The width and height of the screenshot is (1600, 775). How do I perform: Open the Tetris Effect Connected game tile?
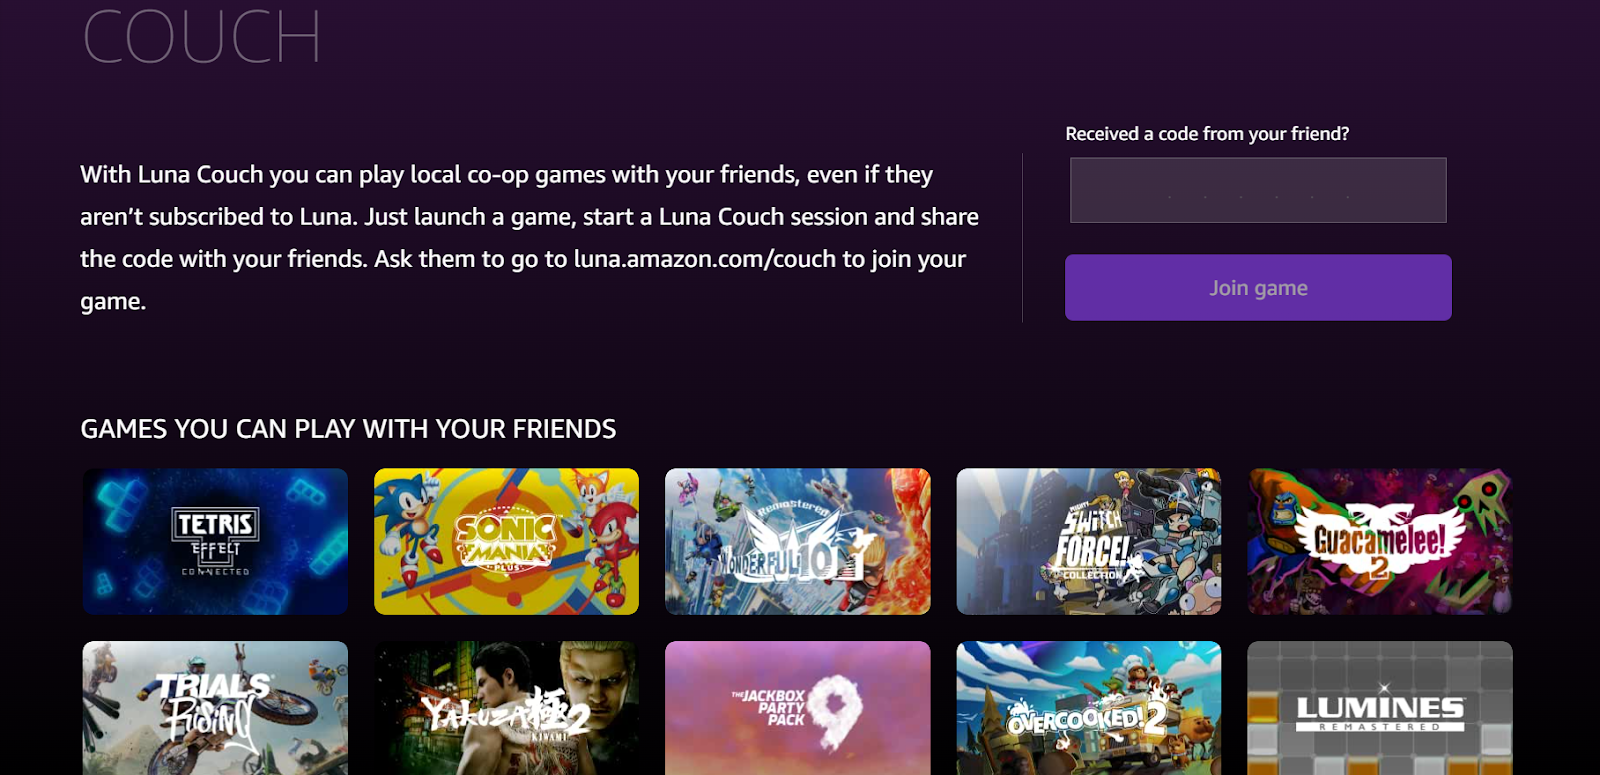(x=215, y=541)
